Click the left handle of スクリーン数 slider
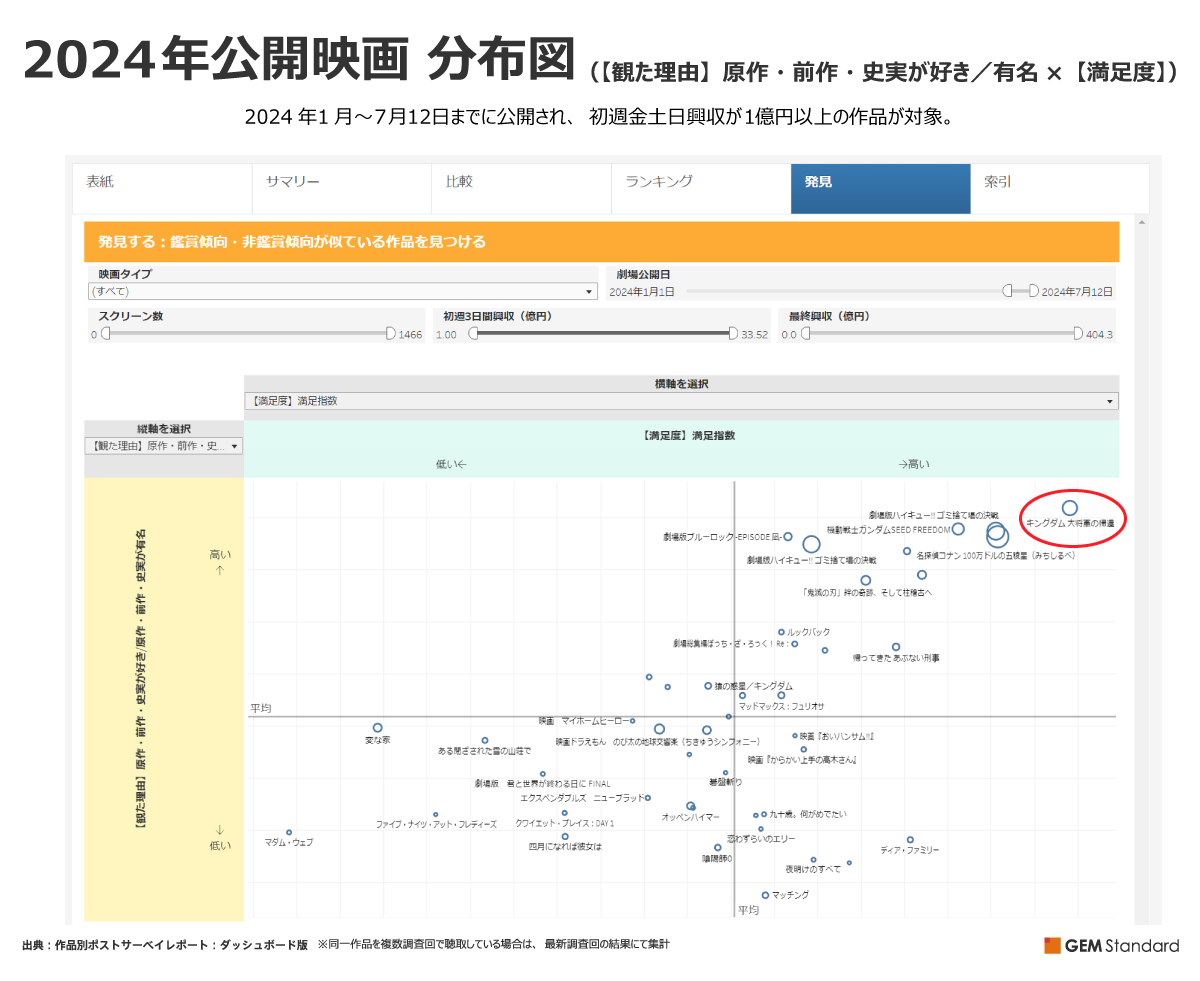This screenshot has height=981, width=1200. (105, 334)
